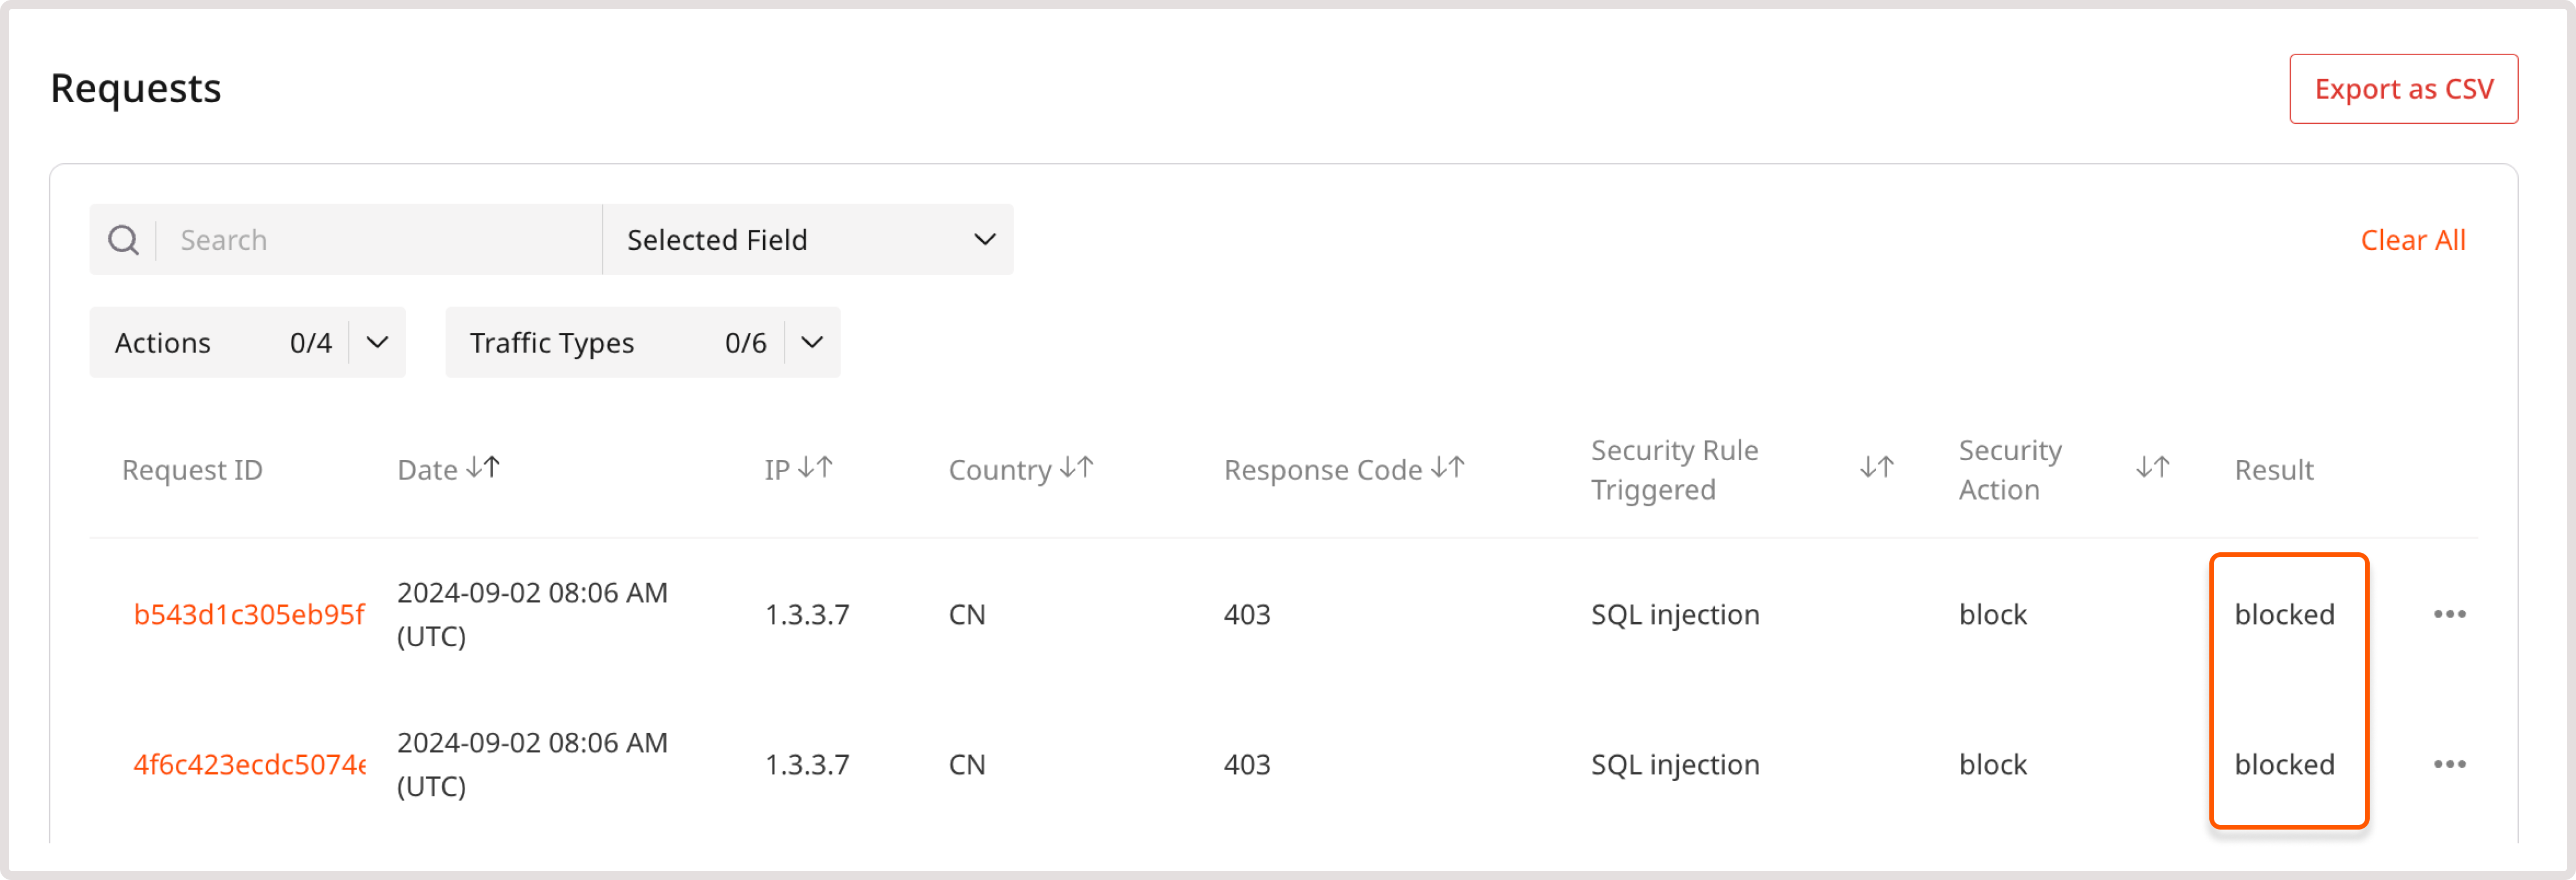Image resolution: width=2576 pixels, height=880 pixels.
Task: Click Export as CSV button
Action: [x=2403, y=89]
